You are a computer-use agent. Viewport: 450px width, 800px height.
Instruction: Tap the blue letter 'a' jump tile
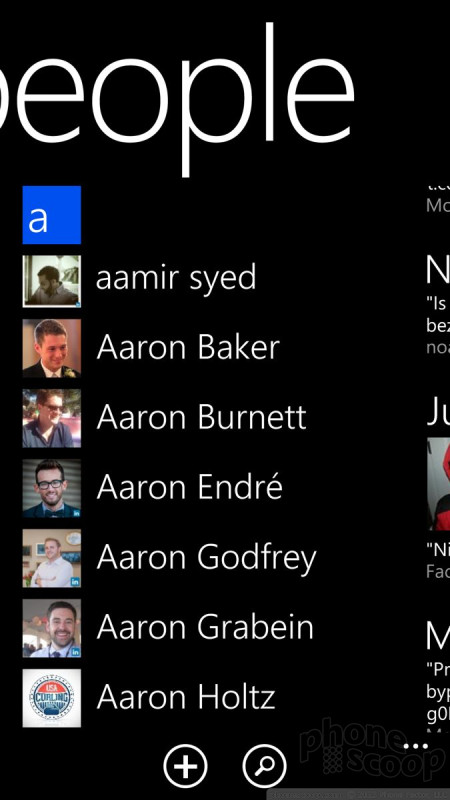point(52,215)
